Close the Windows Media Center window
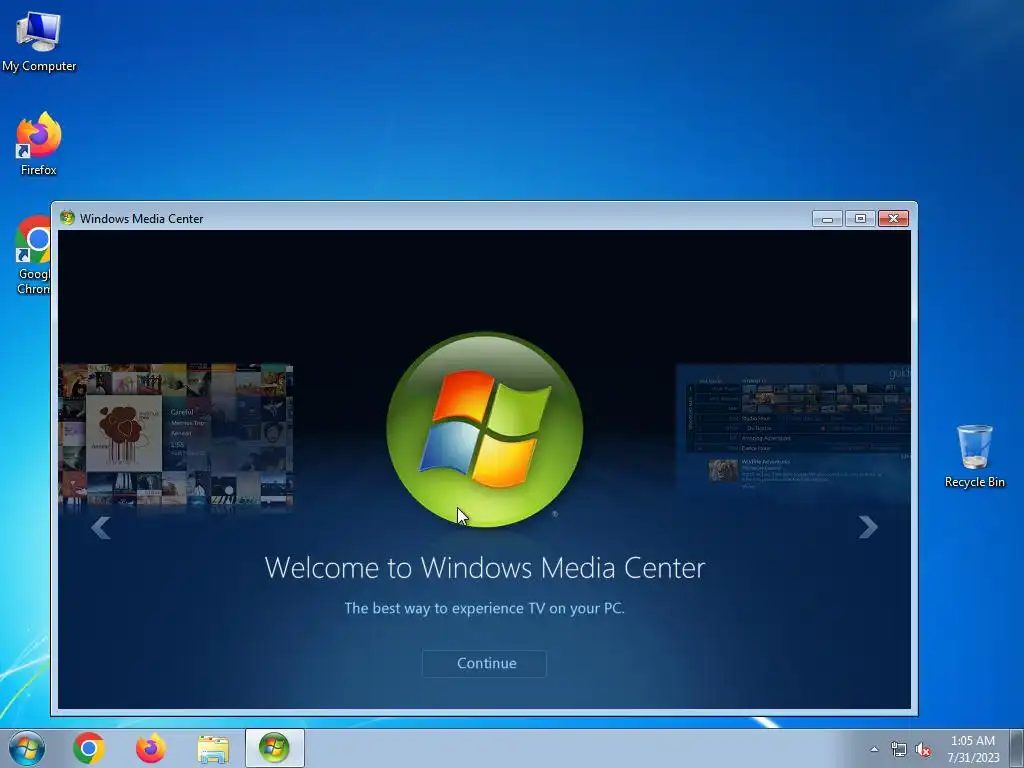Screen dimensions: 1024x768 (x=893, y=219)
